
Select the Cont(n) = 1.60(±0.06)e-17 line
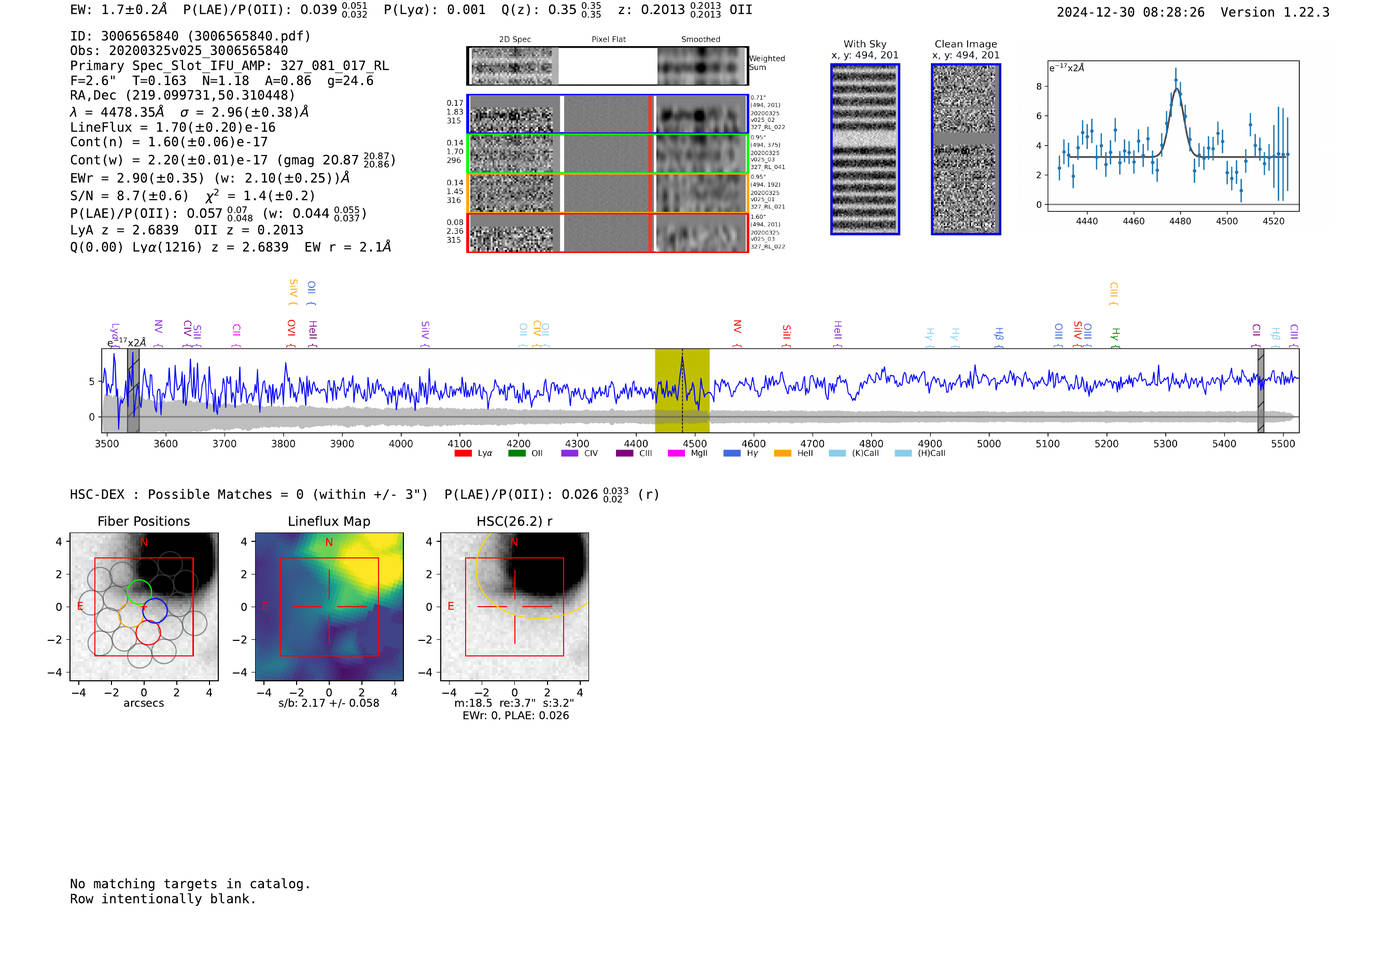coord(169,143)
